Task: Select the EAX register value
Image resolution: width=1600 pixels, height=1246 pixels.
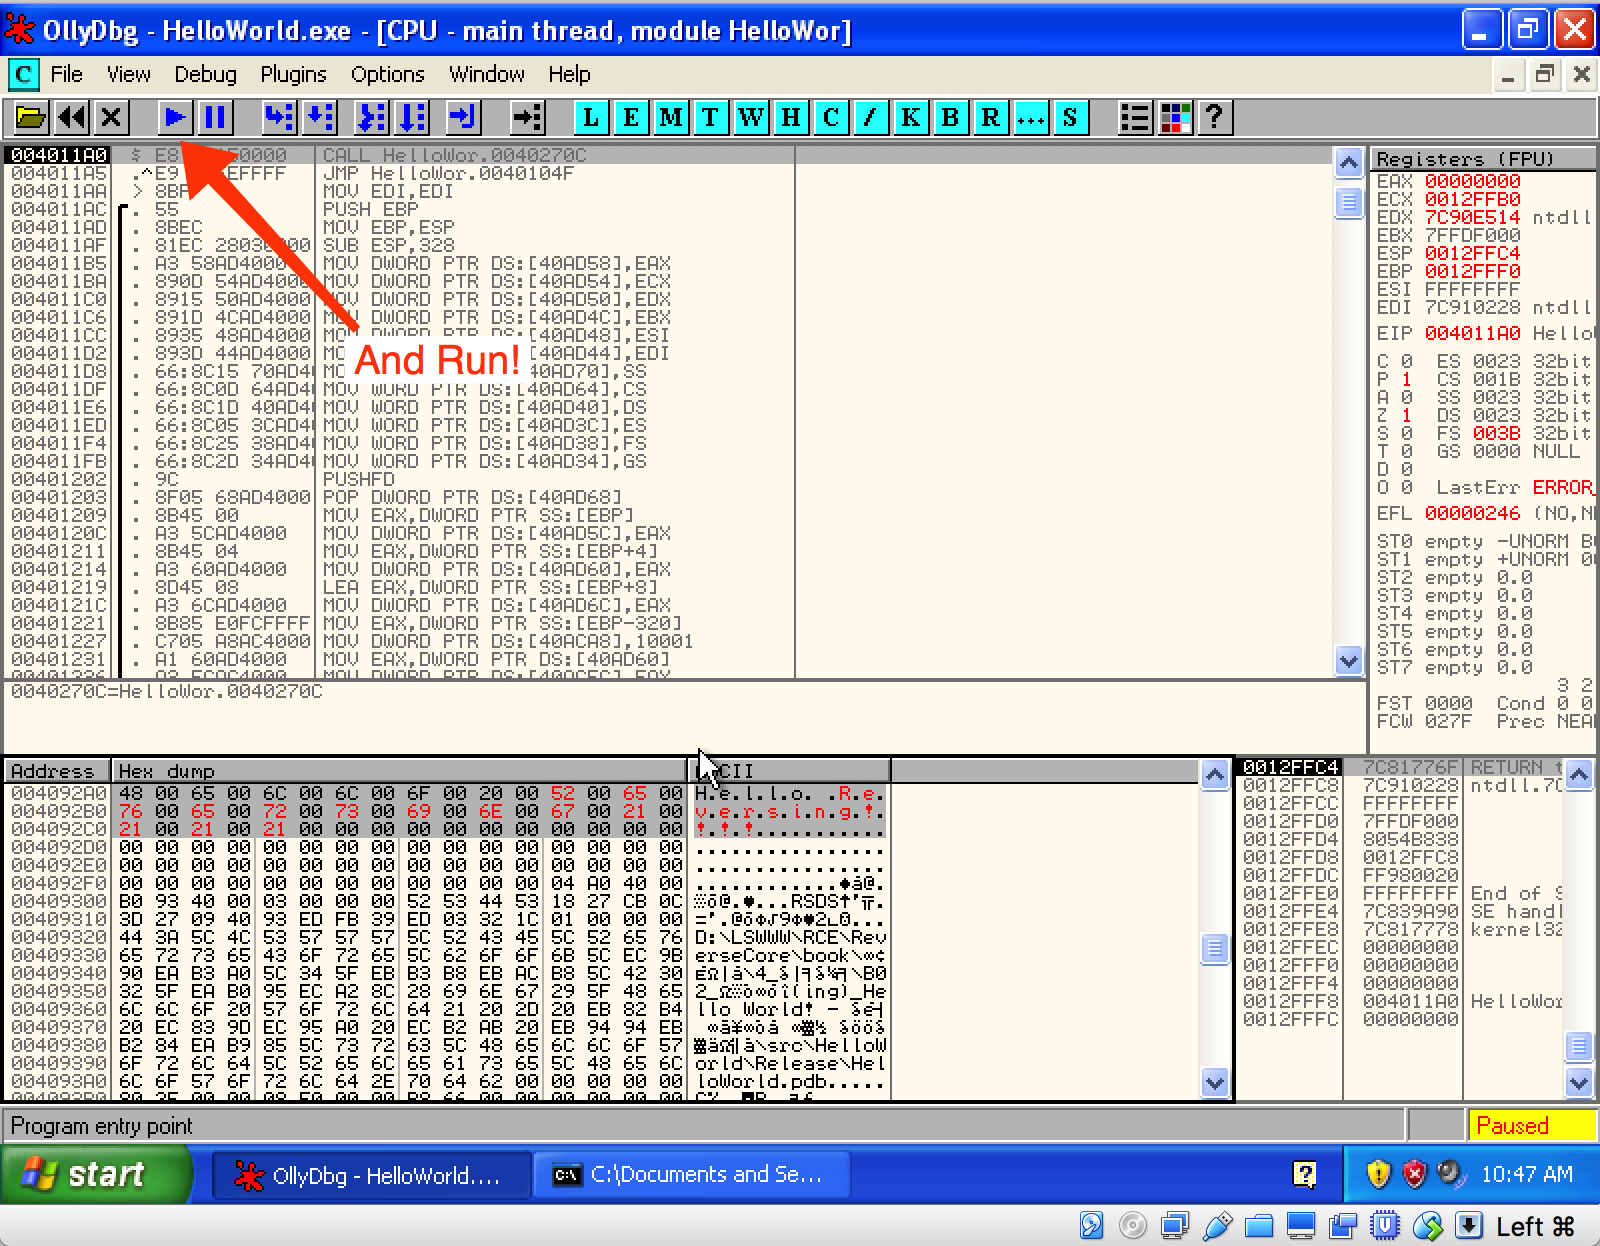Action: [x=1472, y=181]
